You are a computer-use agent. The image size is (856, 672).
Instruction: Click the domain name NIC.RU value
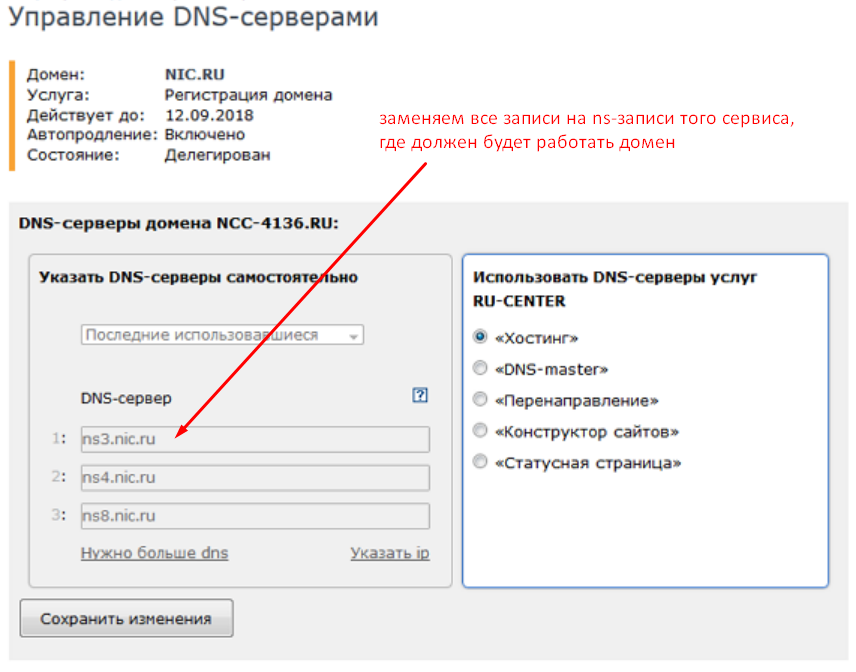[194, 74]
